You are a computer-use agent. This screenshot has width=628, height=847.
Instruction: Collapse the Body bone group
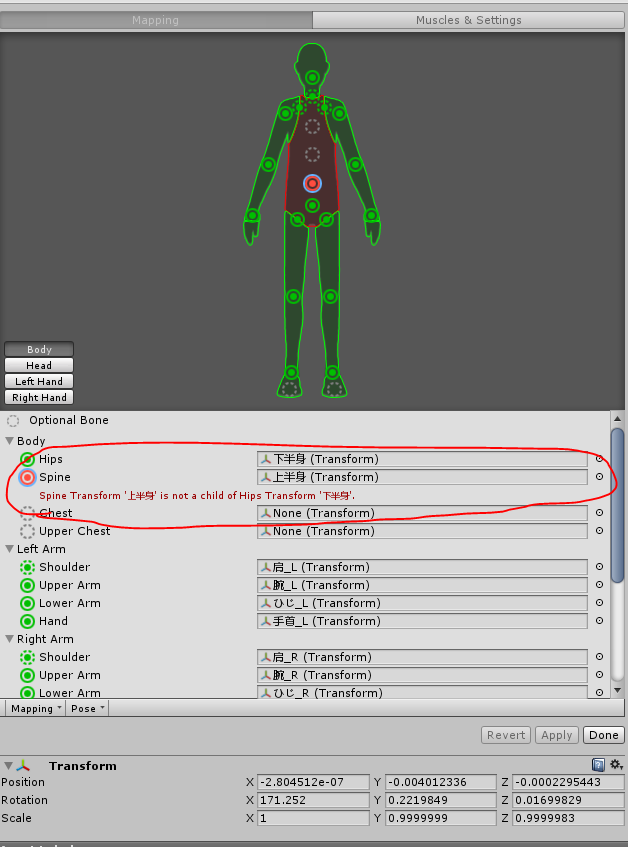pos(9,441)
